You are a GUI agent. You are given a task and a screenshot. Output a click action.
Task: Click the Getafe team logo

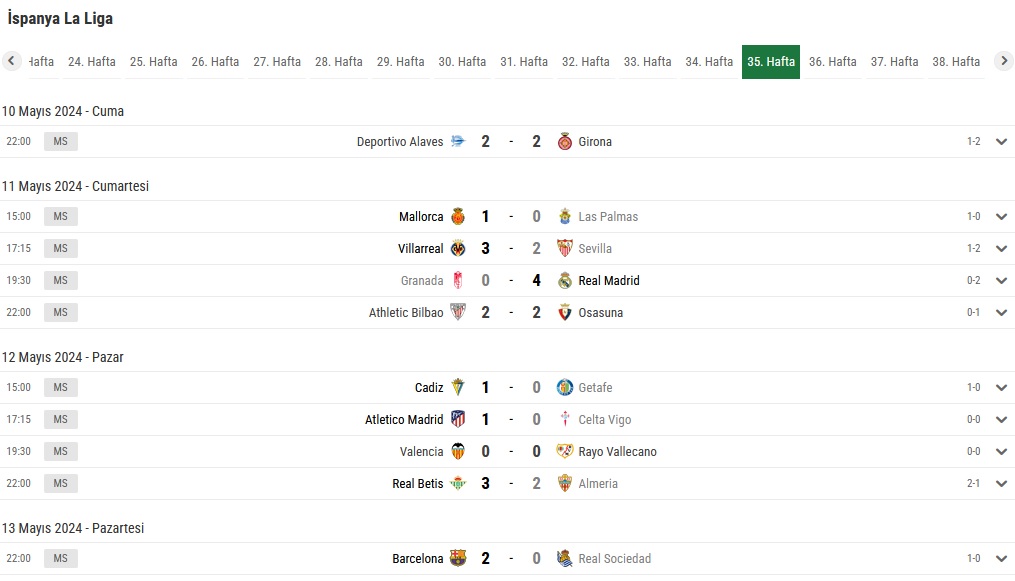point(564,388)
